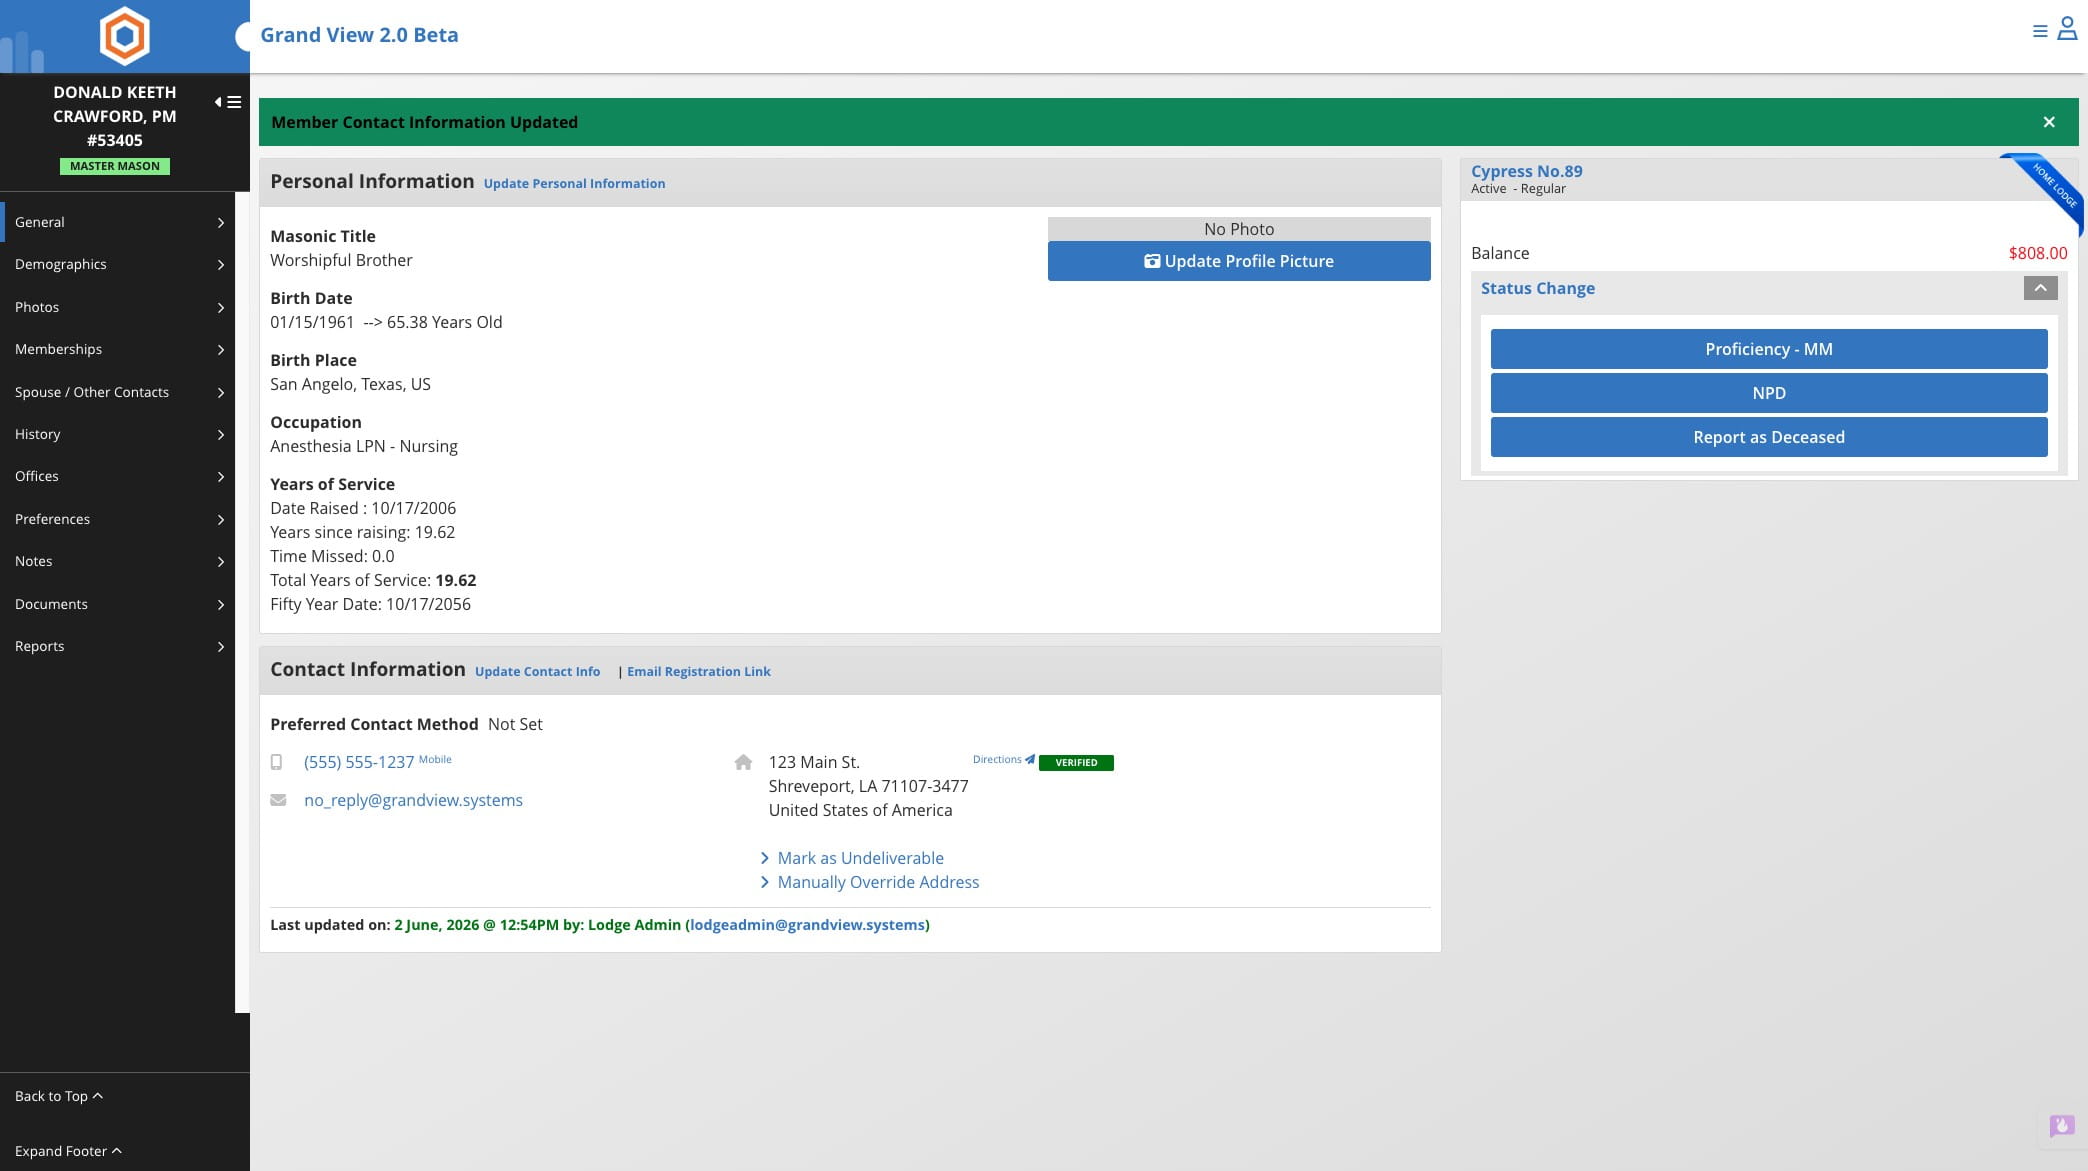The image size is (2088, 1171).
Task: Click the Directions arrow icon
Action: [x=1030, y=759]
